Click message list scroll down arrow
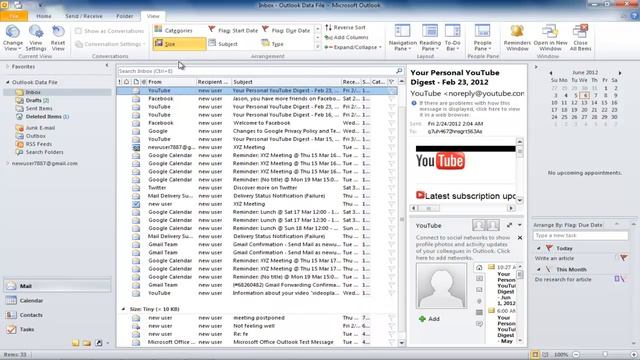Viewport: 640px width, 360px height. click(x=401, y=343)
